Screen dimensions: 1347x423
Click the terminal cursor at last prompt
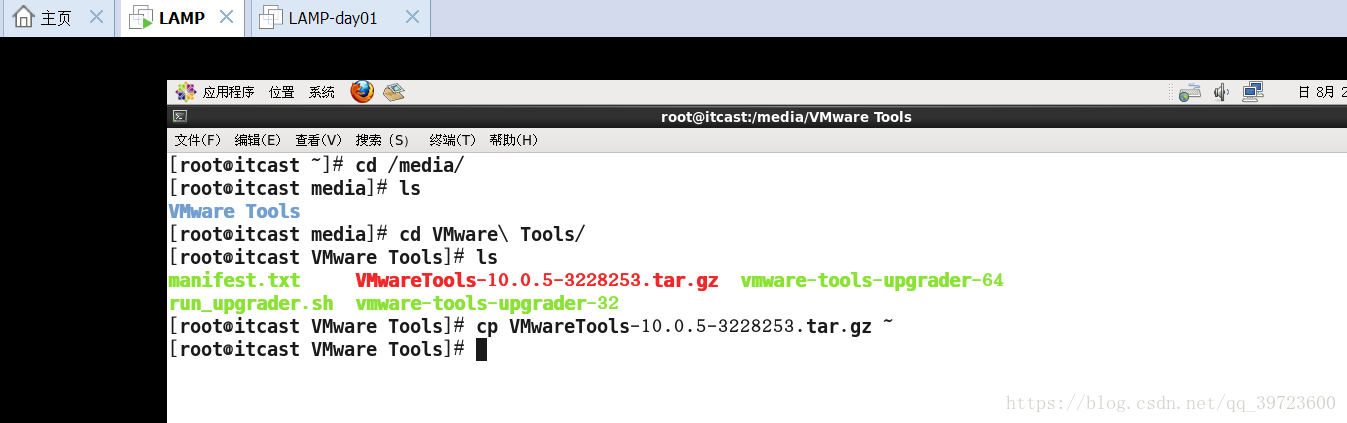point(481,349)
